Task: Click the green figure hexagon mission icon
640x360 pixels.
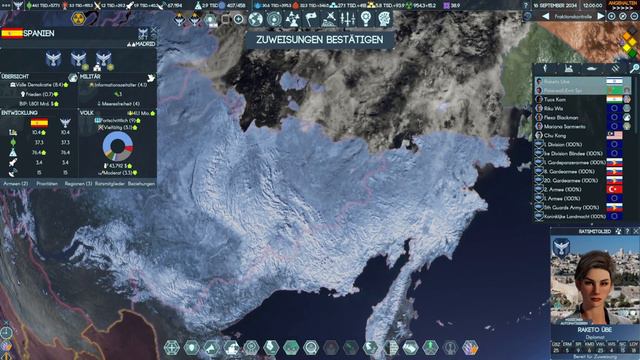Action: [x=430, y=348]
